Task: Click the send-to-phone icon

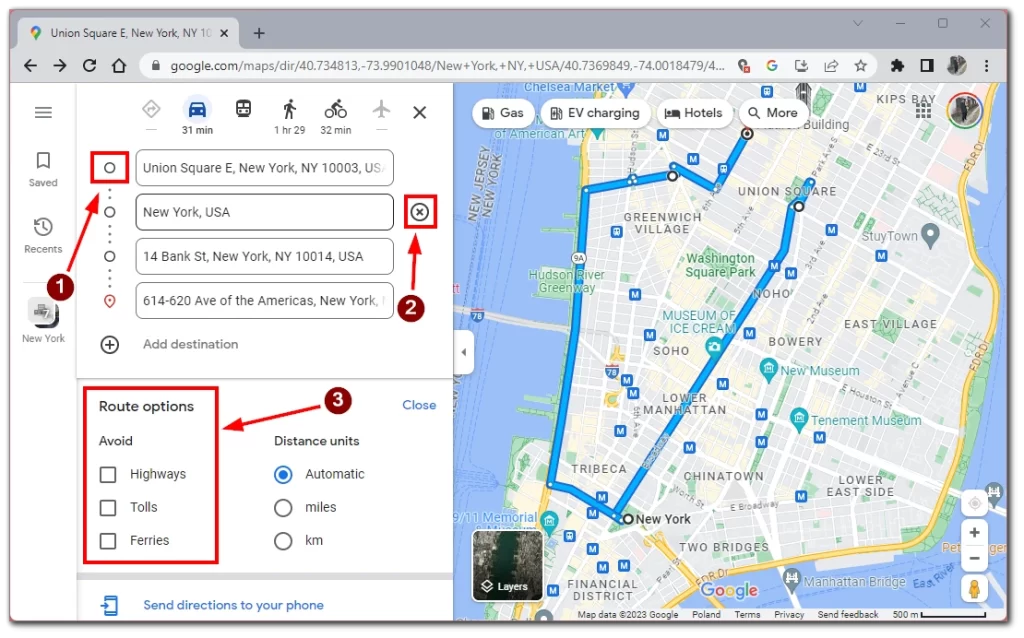Action: coord(110,605)
